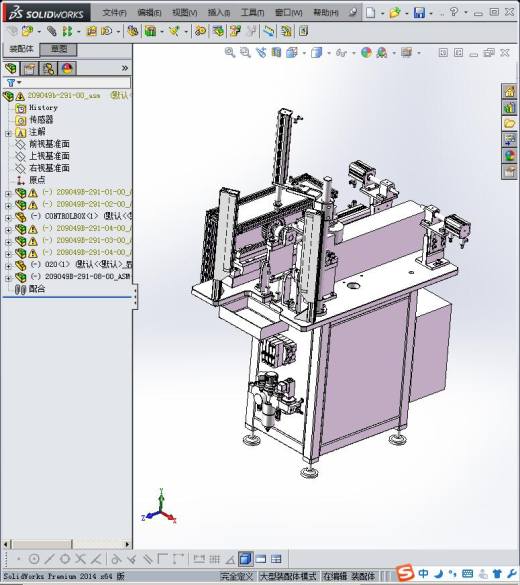This screenshot has height=585, width=520.
Task: Switch to the 草图 tab
Action: [x=59, y=49]
